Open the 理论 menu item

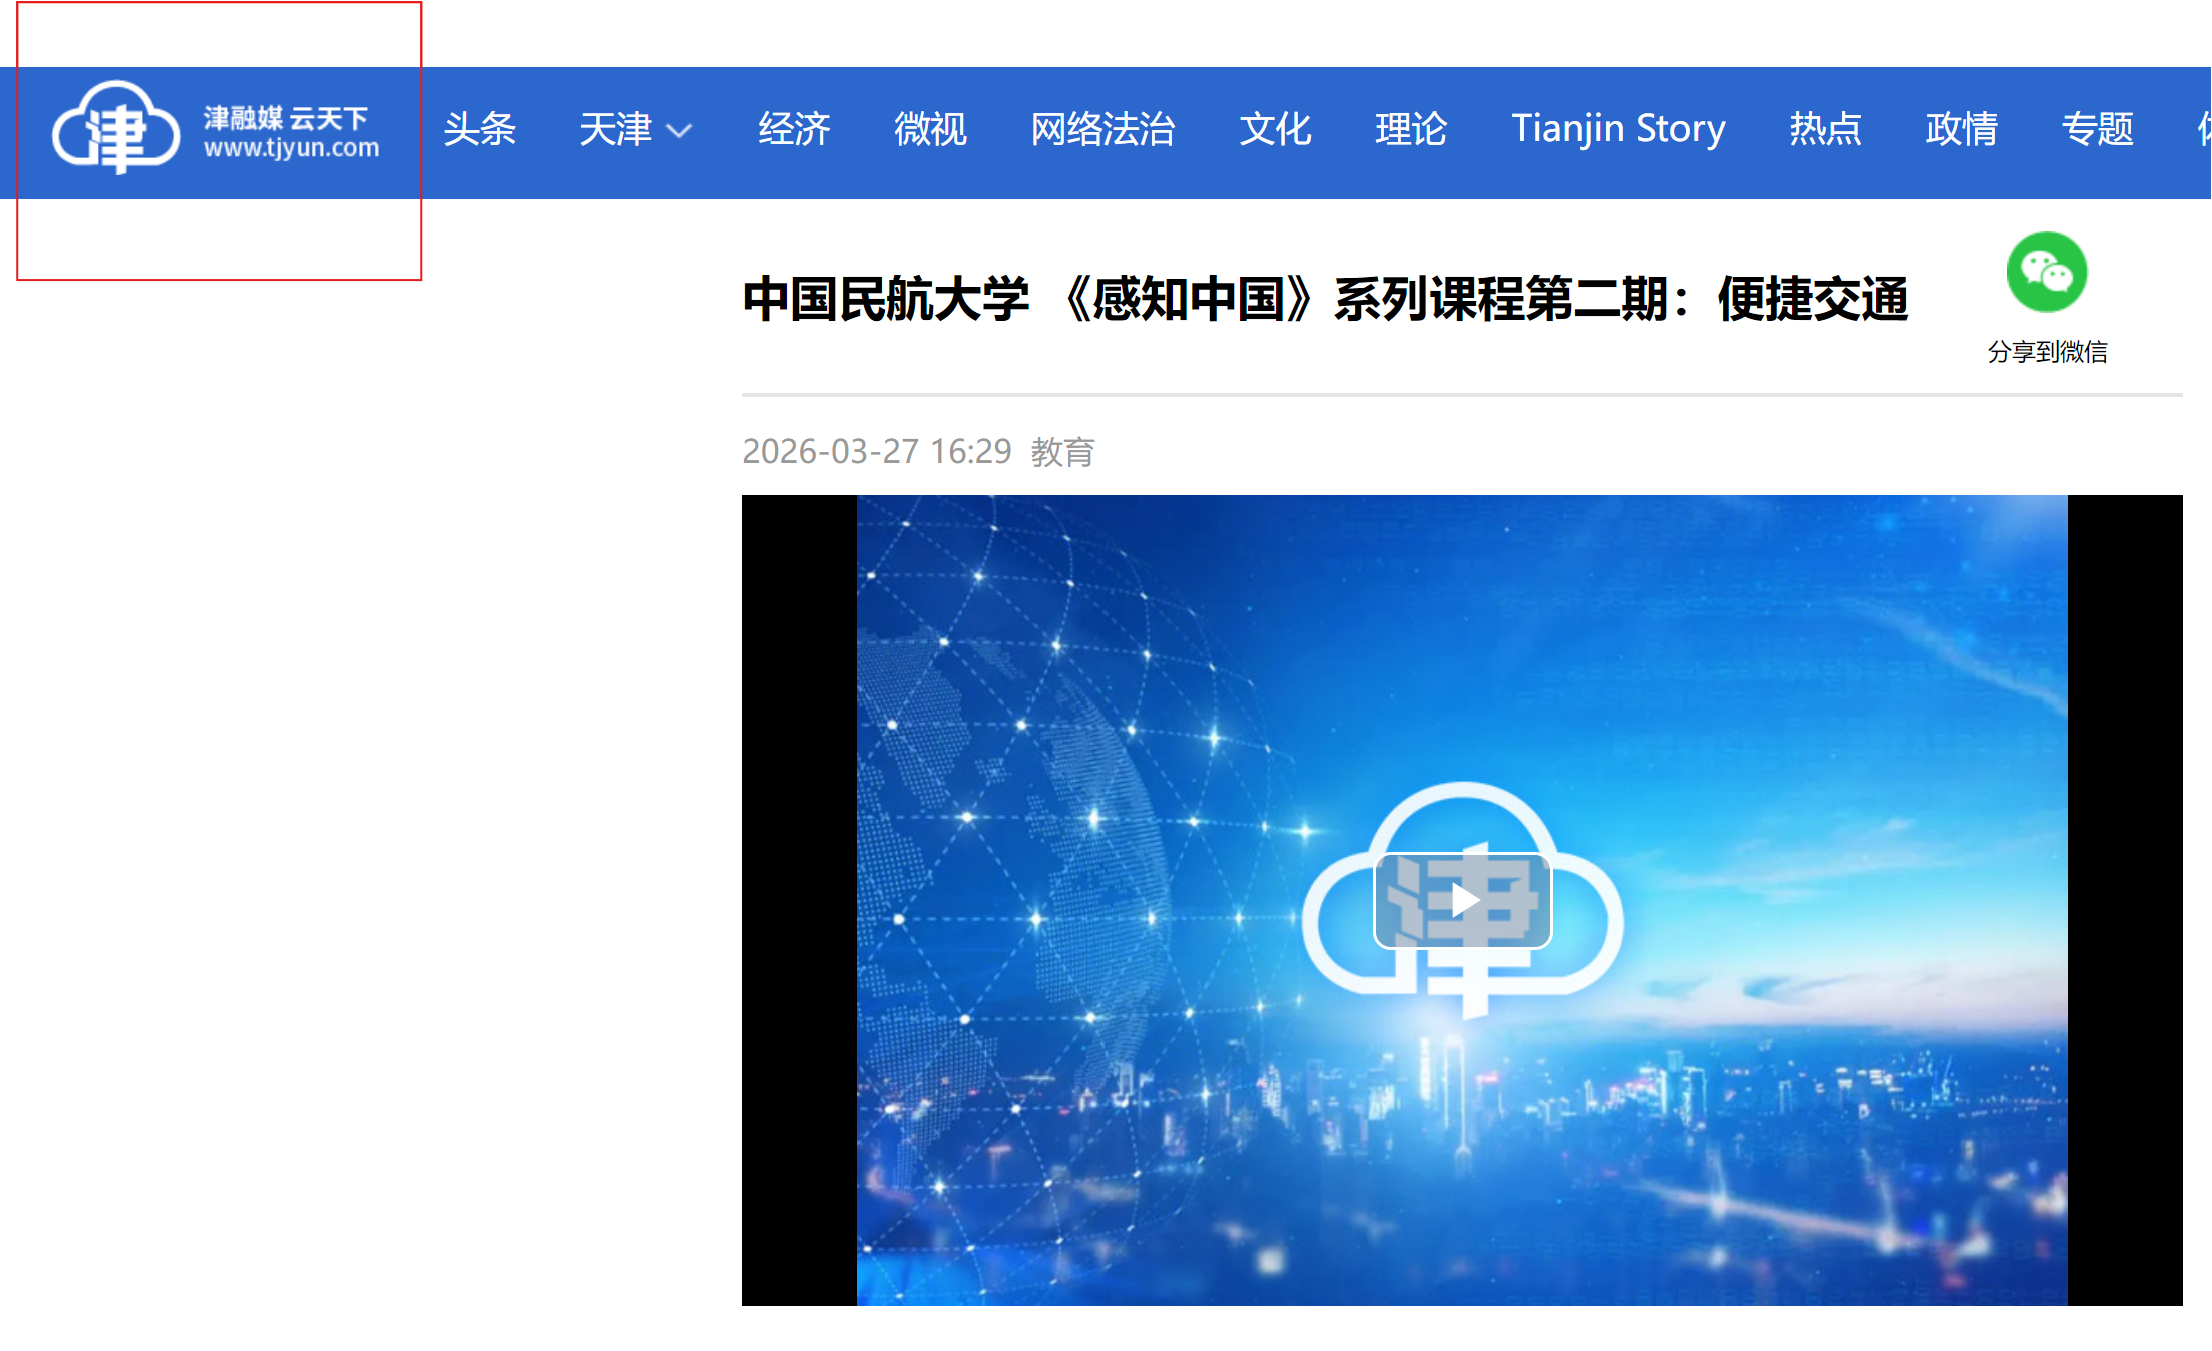click(x=1411, y=129)
